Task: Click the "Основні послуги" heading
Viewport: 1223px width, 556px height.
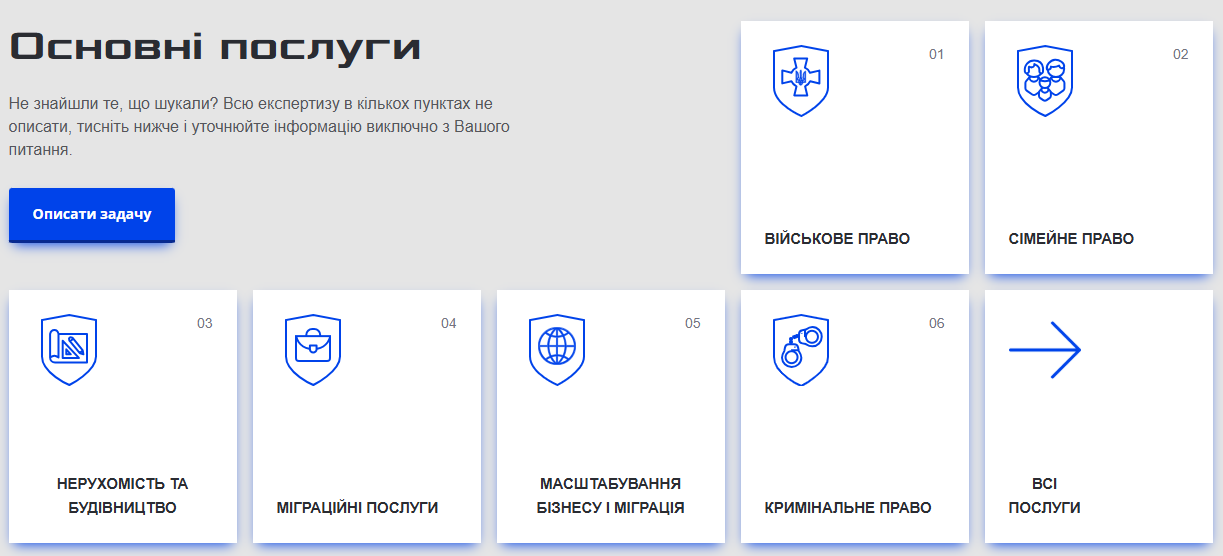Action: [215, 47]
